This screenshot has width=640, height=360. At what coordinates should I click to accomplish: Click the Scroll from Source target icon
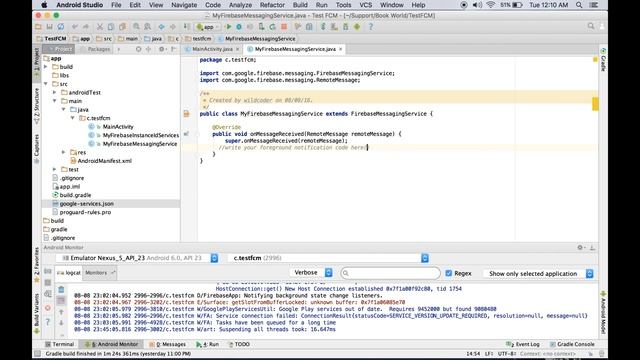click(138, 49)
